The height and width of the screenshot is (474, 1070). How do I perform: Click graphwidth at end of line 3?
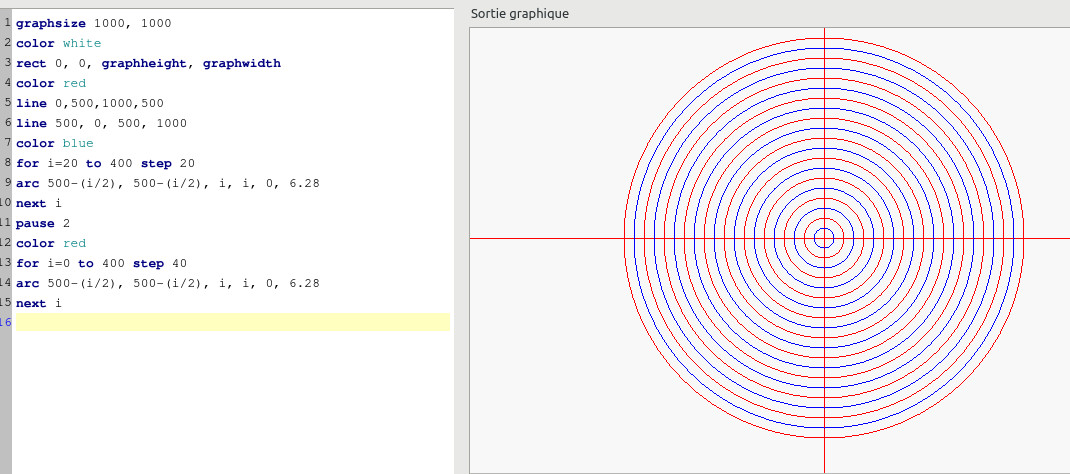click(x=242, y=63)
